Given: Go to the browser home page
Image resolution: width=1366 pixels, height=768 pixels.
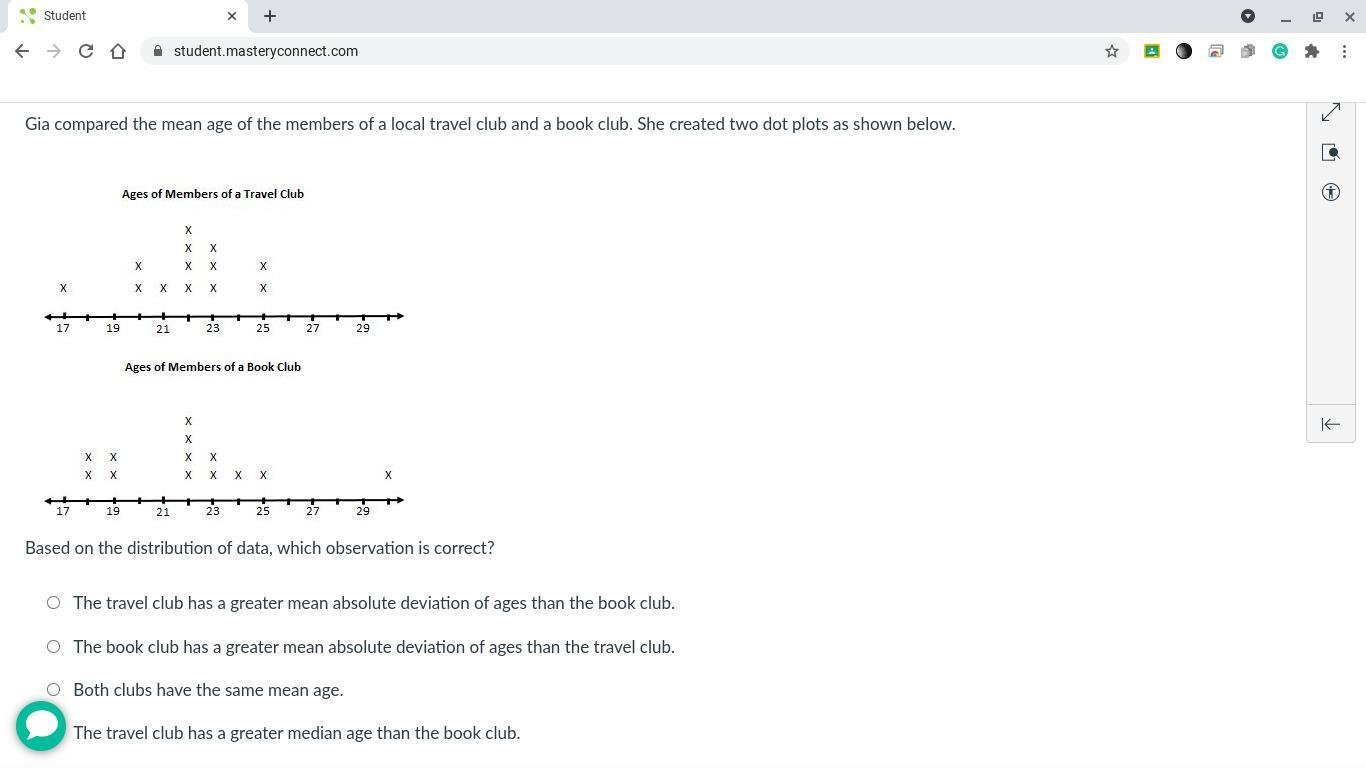Looking at the screenshot, I should [118, 51].
